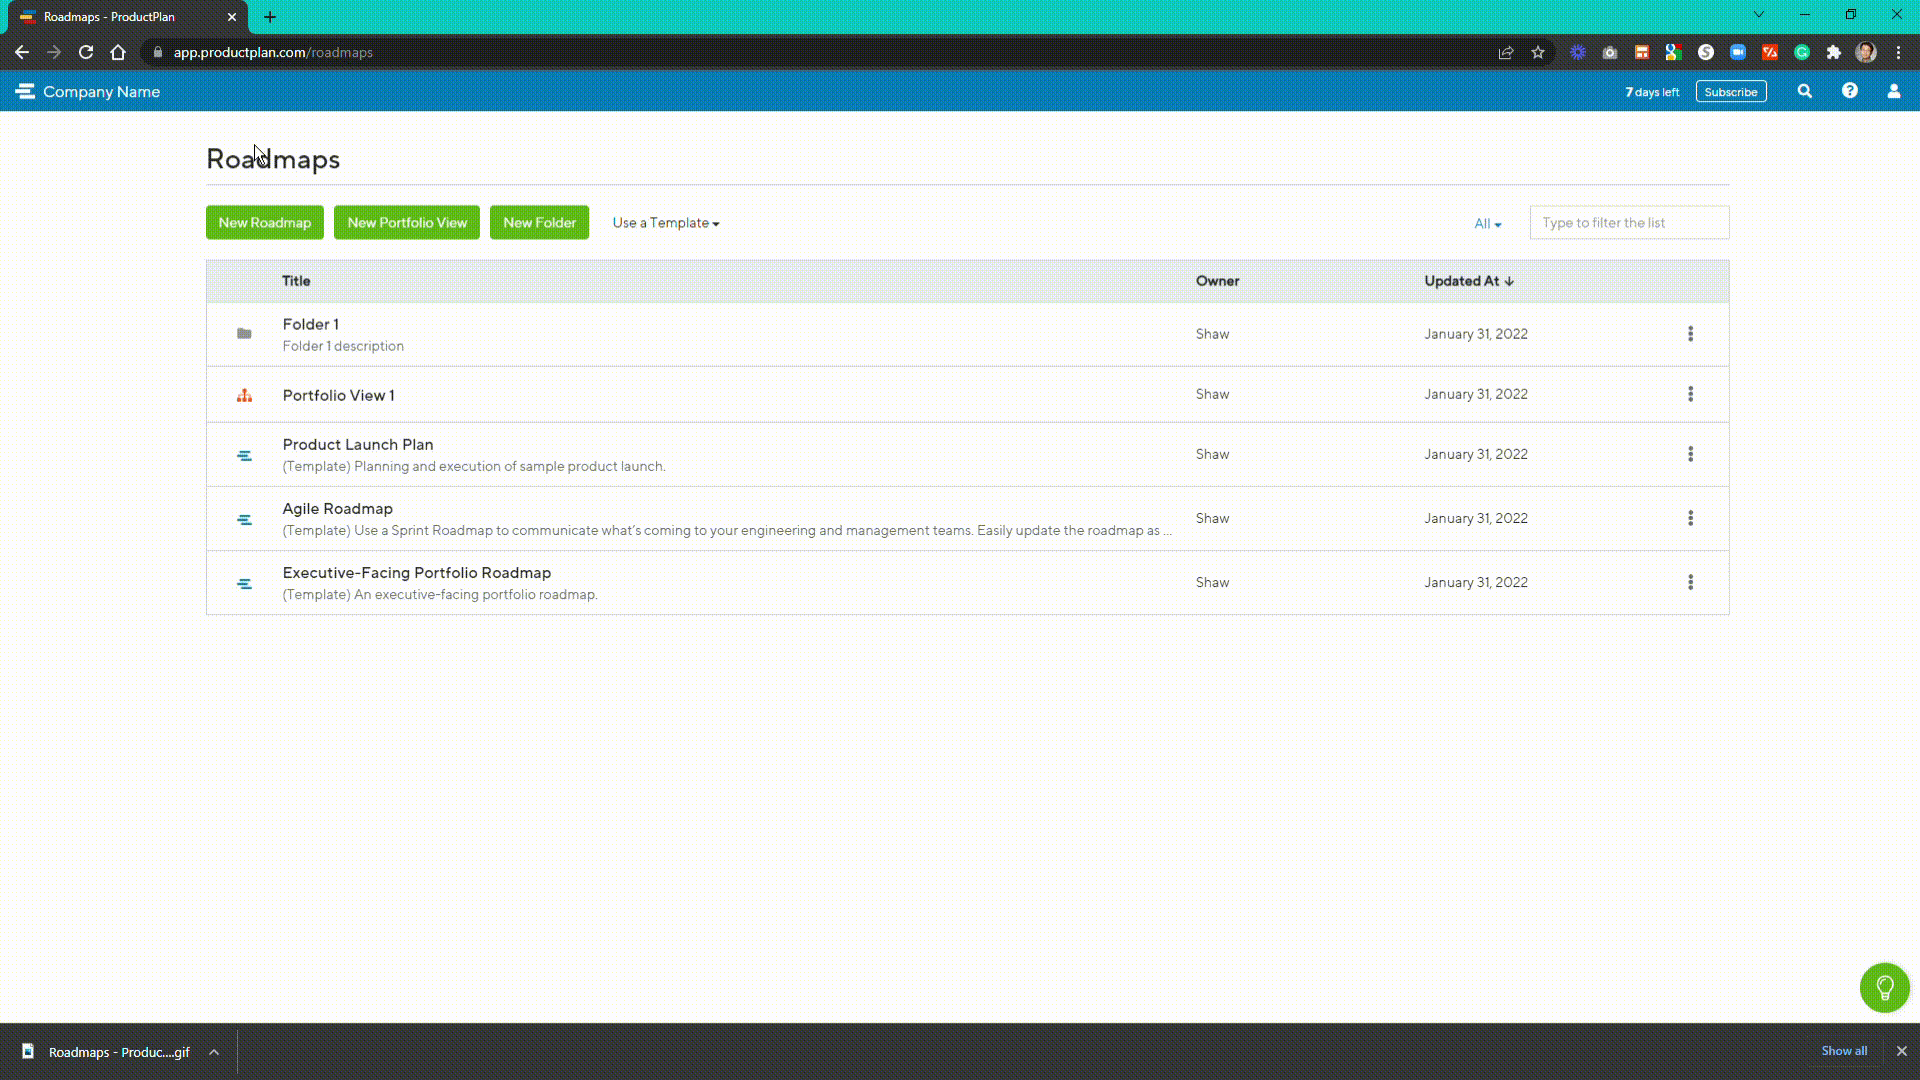Open Chrome's three-dot menu

(1898, 52)
